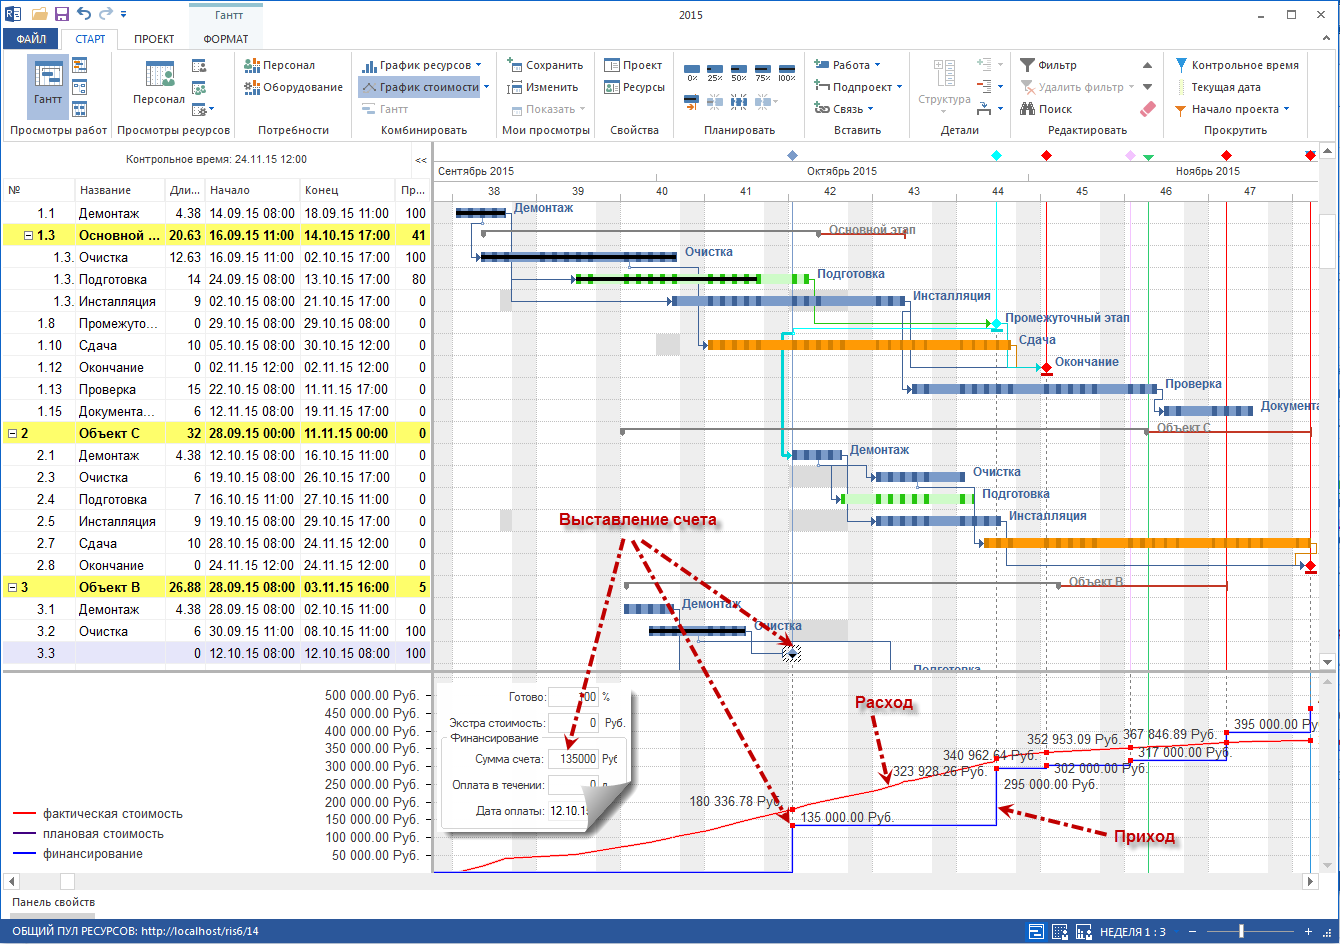Image resolution: width=1340 pixels, height=944 pixels.
Task: Collapse the Объект B group row
Action: (x=13, y=588)
